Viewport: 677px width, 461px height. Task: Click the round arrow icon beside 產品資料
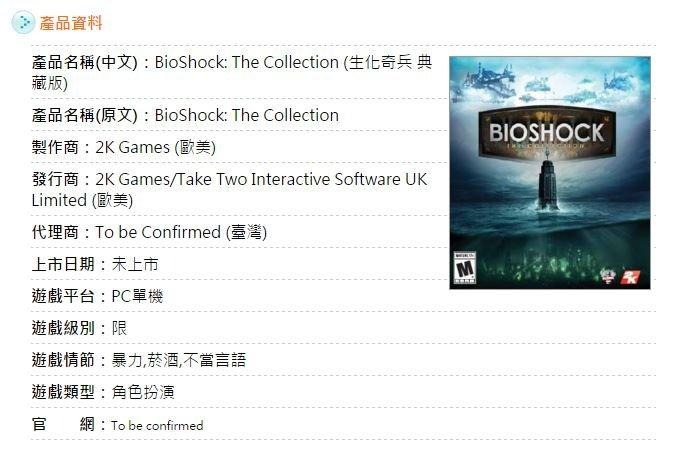[x=22, y=22]
